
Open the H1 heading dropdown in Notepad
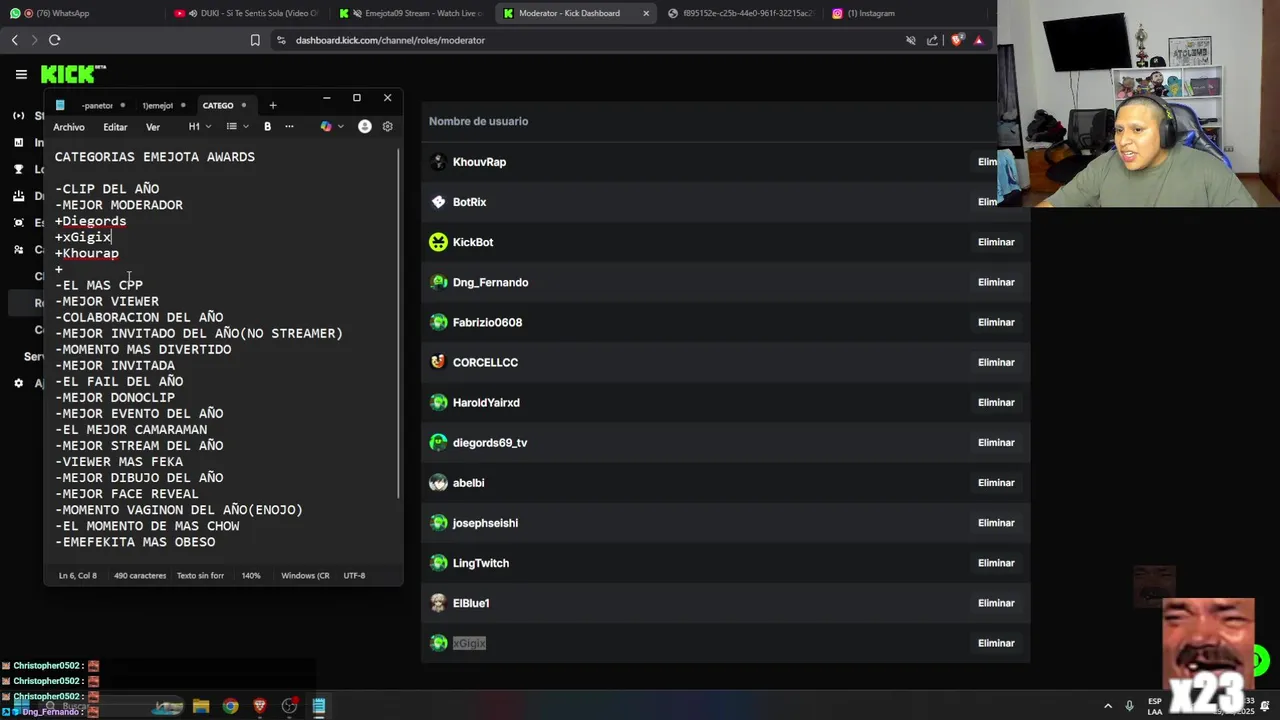tap(199, 127)
